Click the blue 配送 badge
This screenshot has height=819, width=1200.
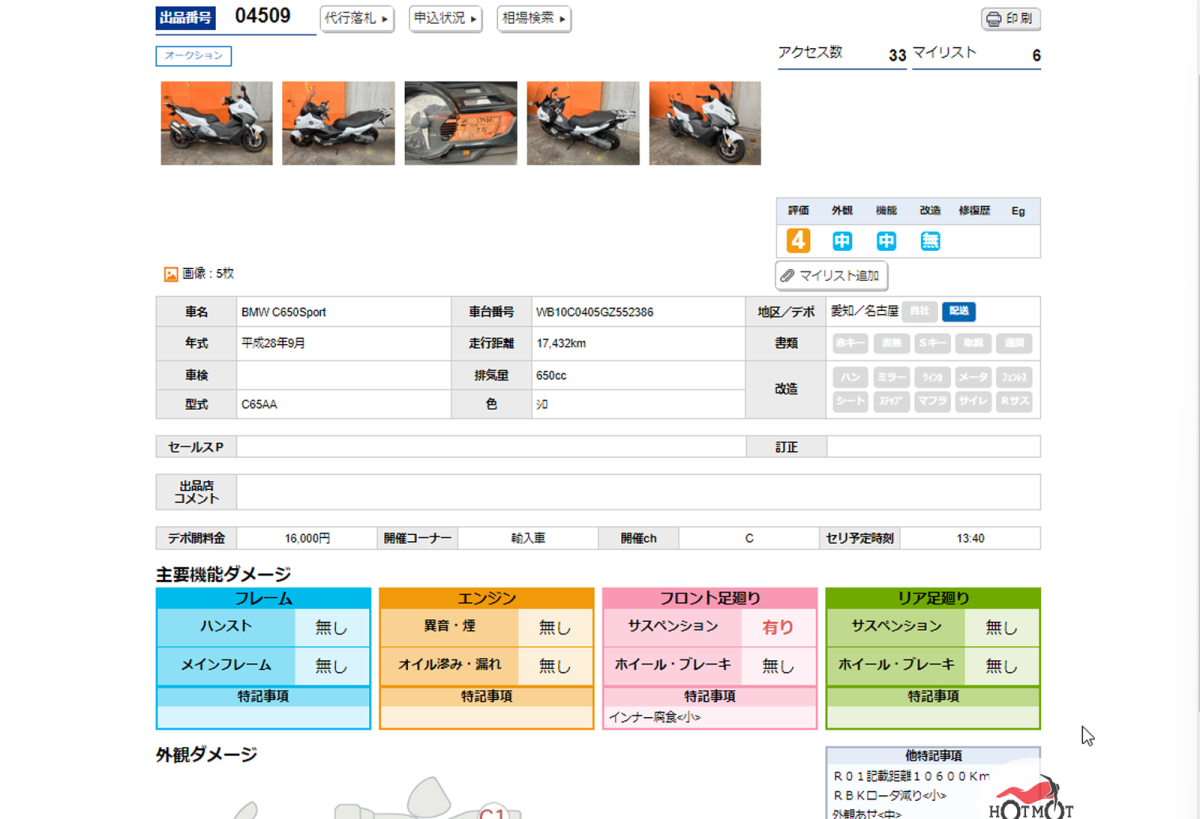(x=959, y=311)
